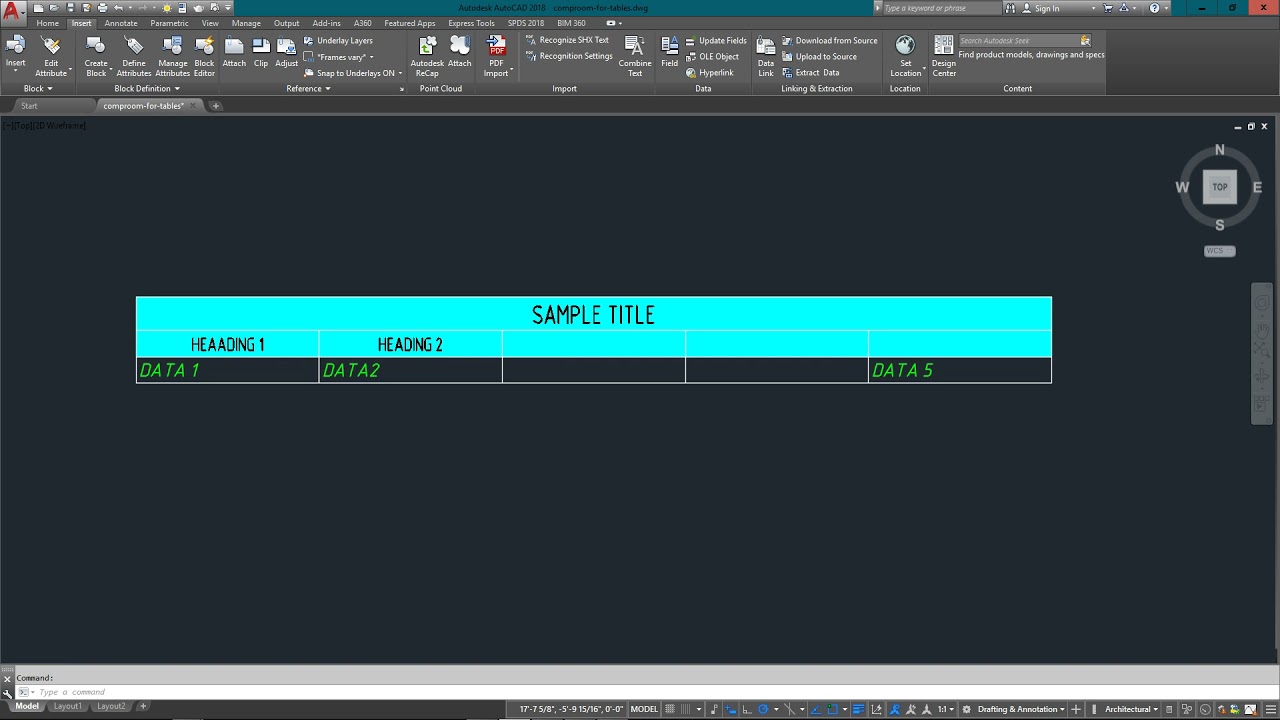Expand the Reference panel dropdown
This screenshot has height=720, width=1280.
pos(308,88)
